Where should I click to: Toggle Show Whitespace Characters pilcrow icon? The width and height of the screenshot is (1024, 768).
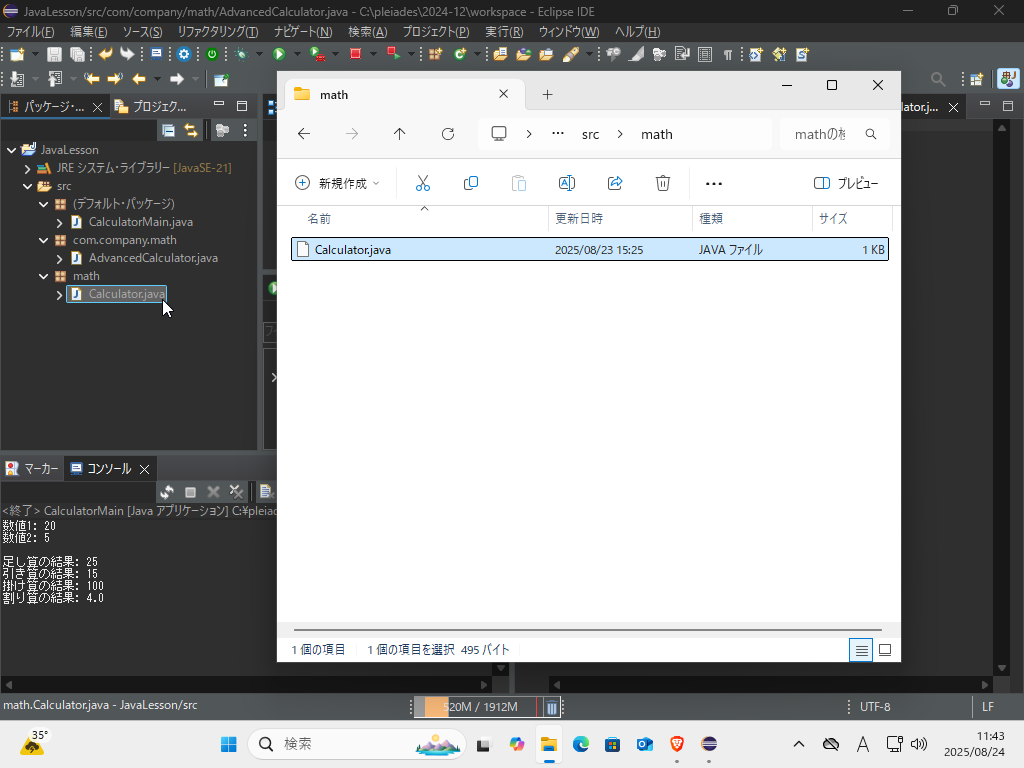728,55
